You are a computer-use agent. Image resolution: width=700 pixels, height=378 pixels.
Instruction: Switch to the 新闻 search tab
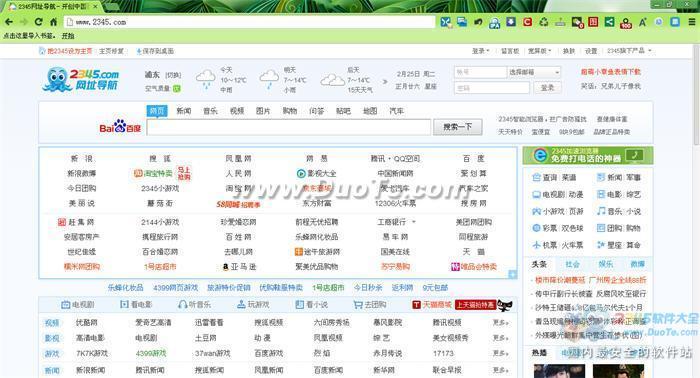[x=183, y=111]
